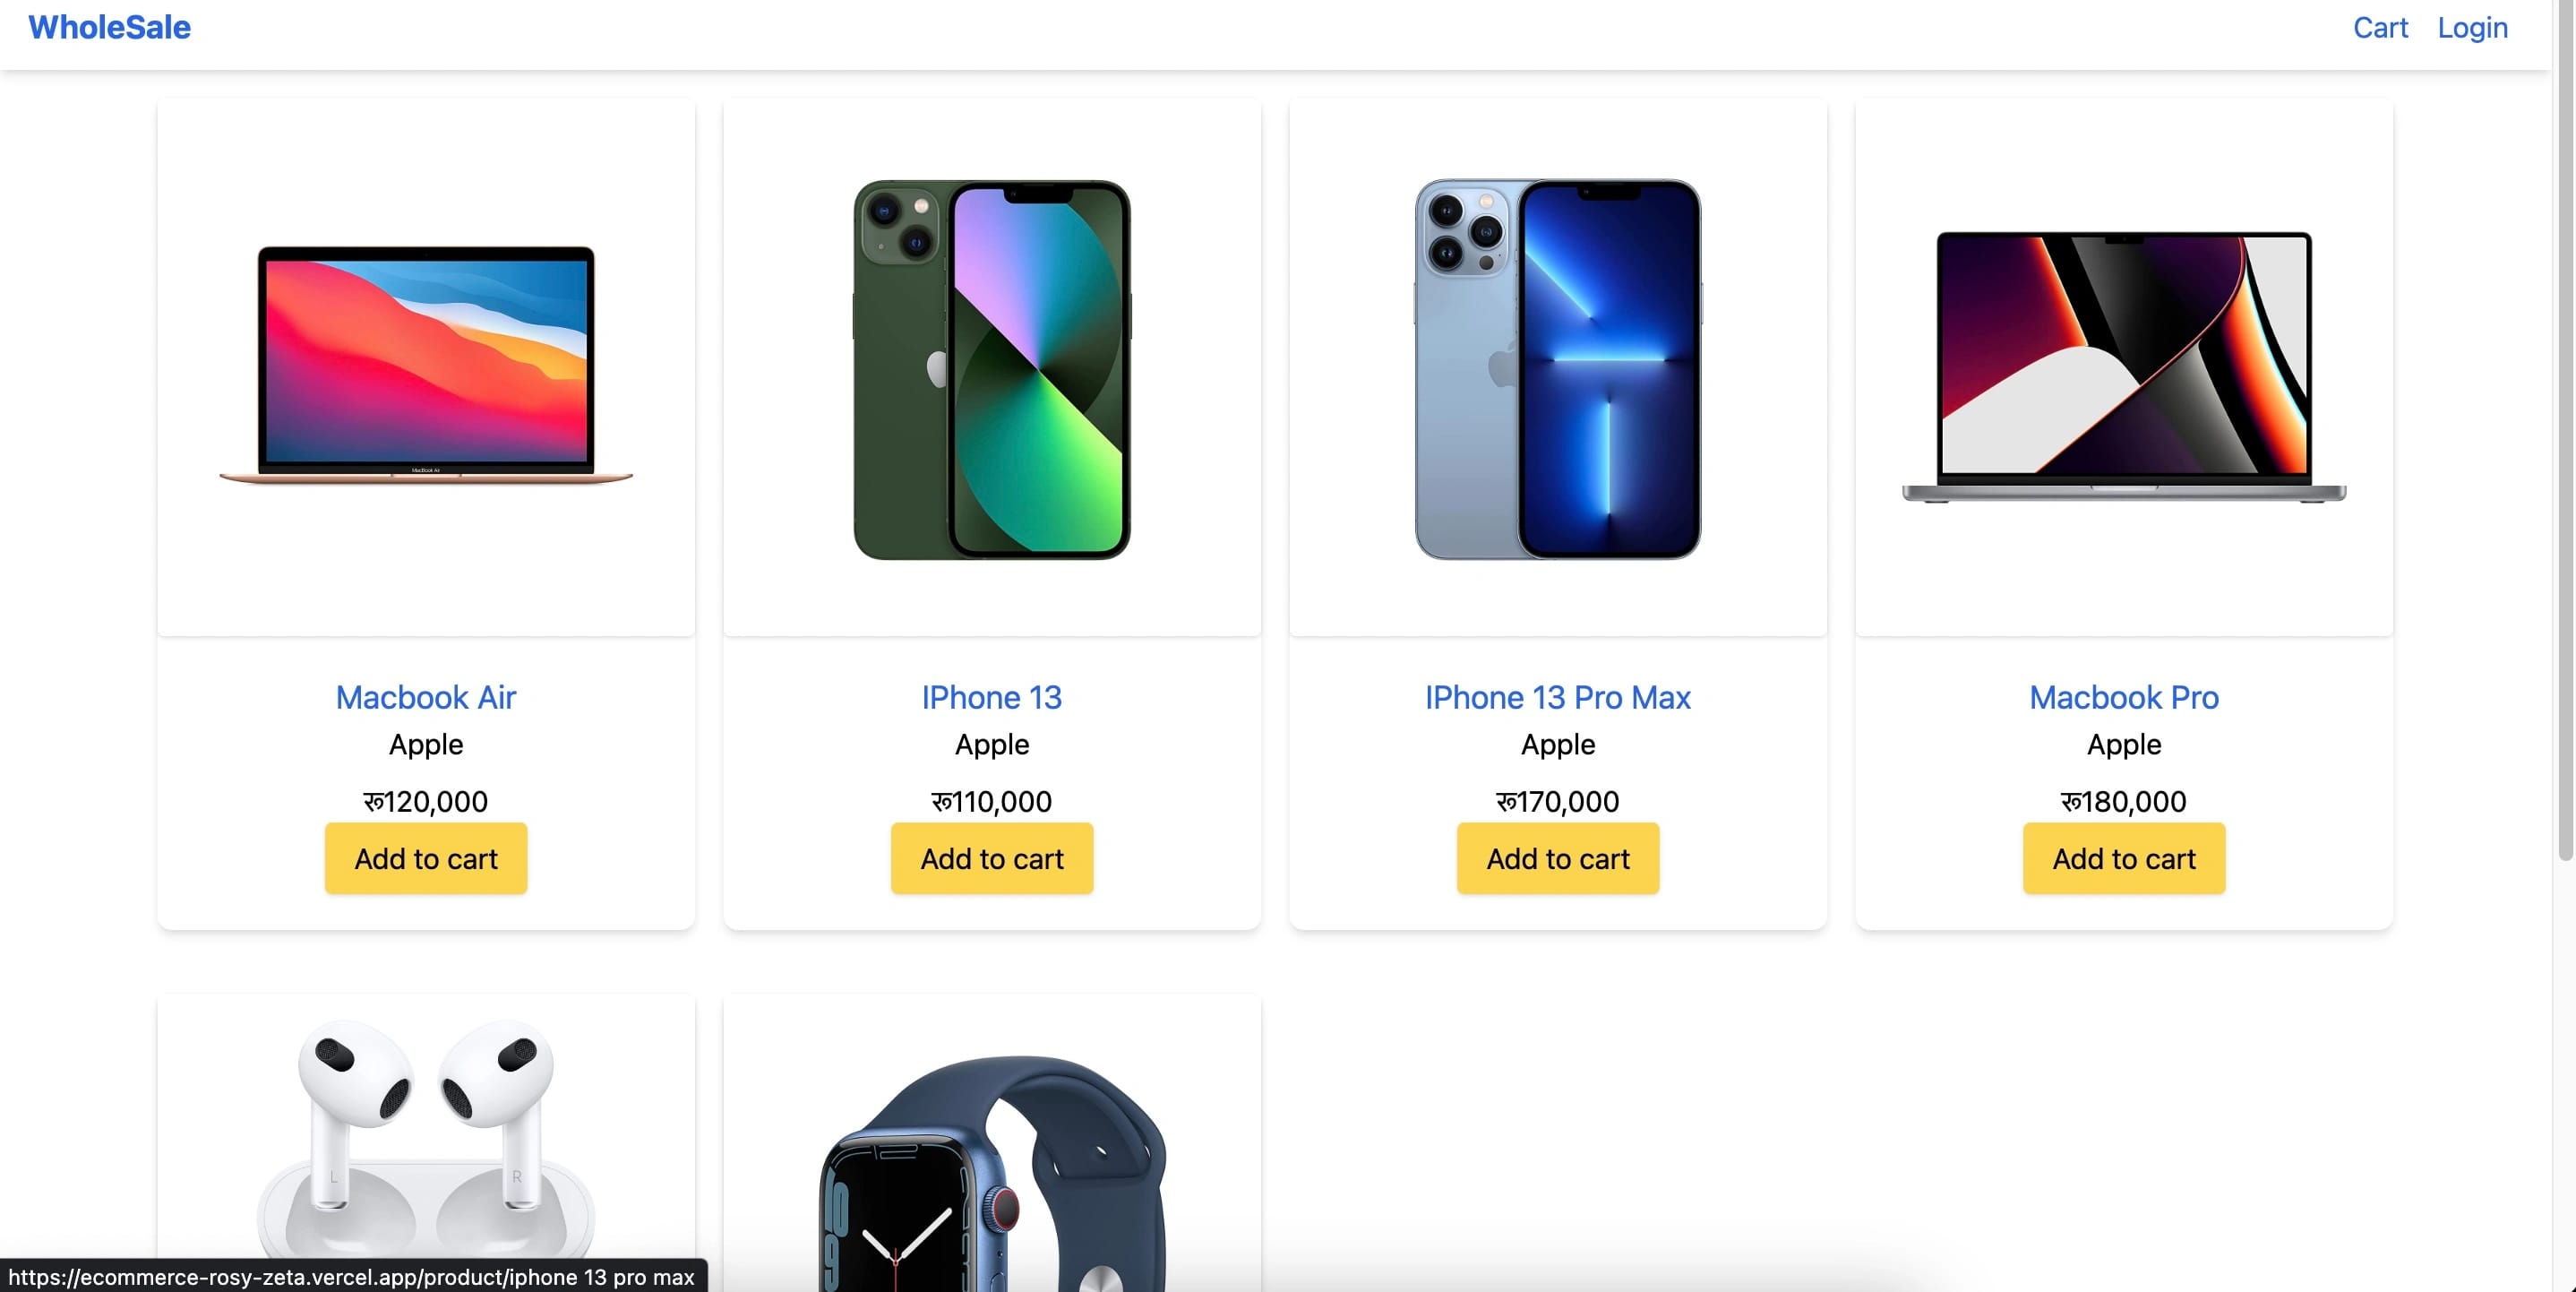This screenshot has width=2576, height=1292.
Task: Open the WholeSale home logo link
Action: click(x=109, y=27)
